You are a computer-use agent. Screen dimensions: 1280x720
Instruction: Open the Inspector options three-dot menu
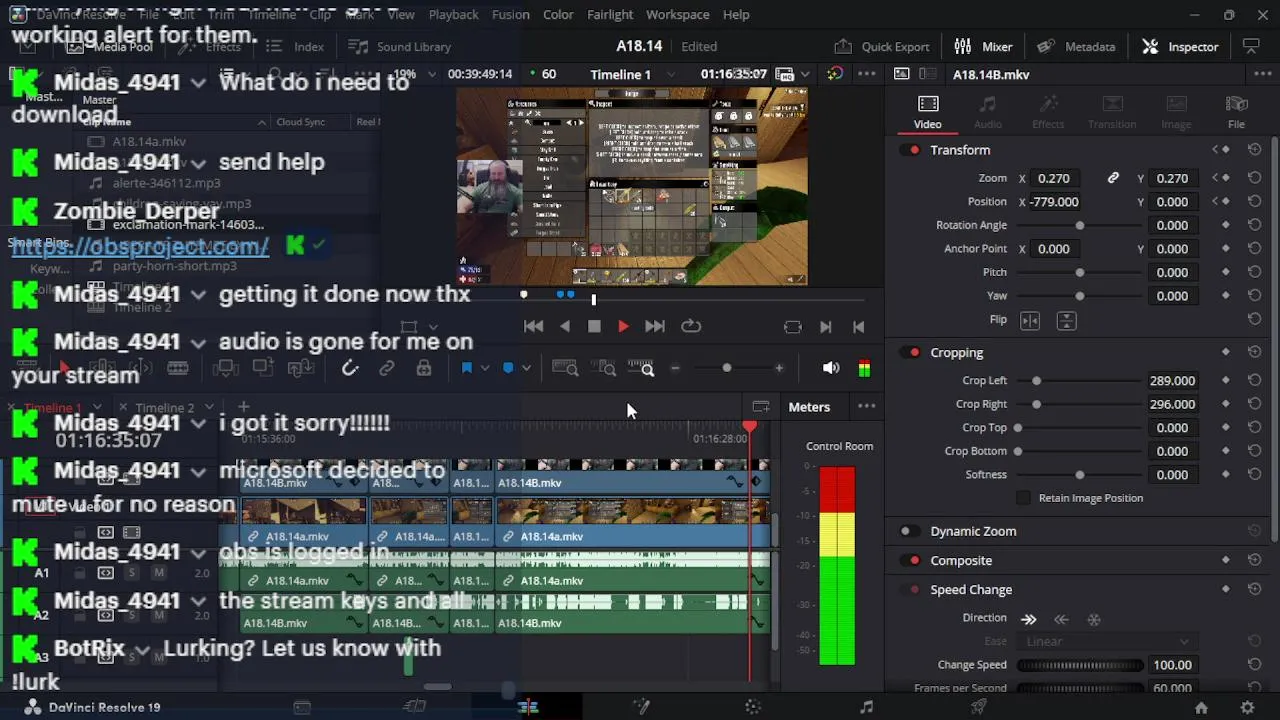[1261, 74]
